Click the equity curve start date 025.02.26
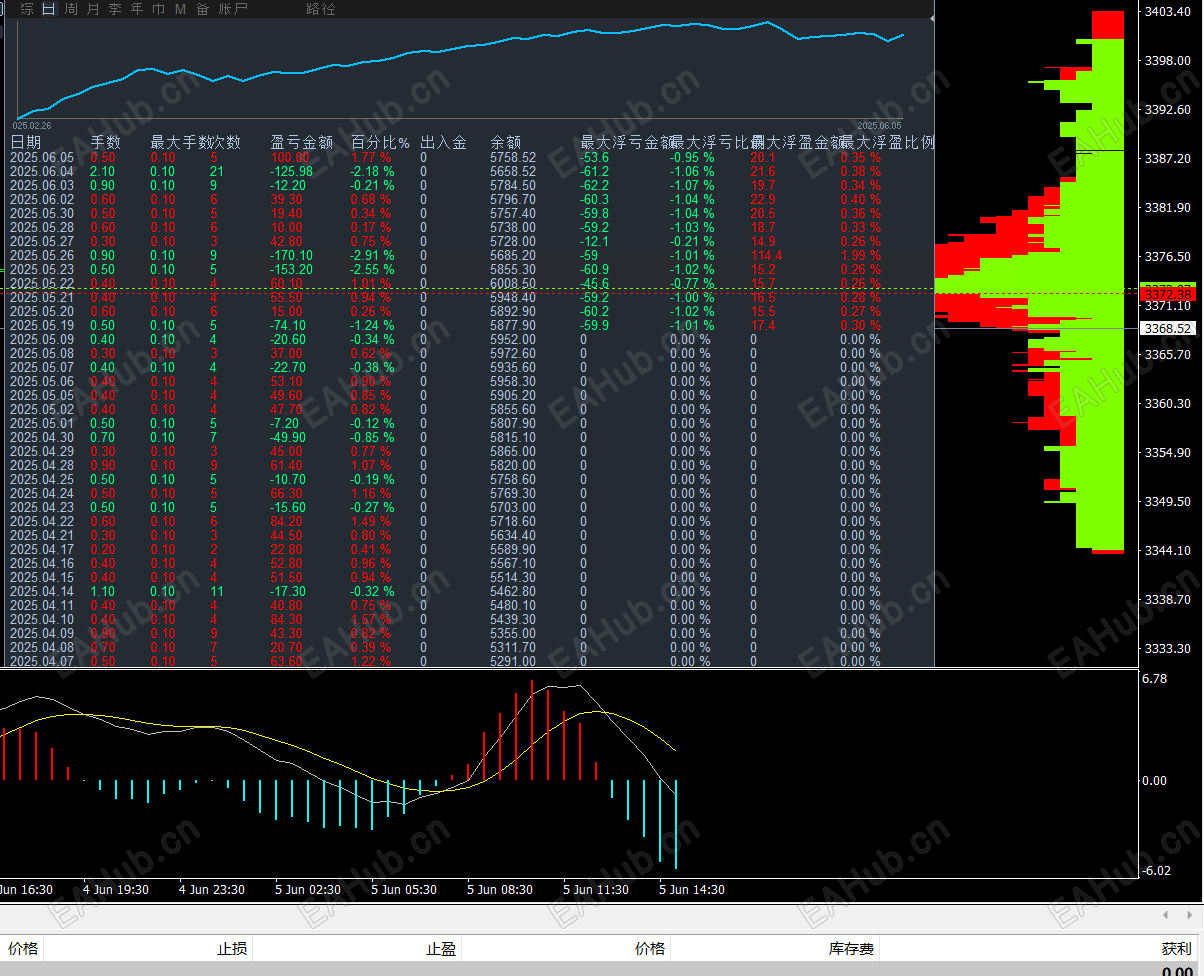The width and height of the screenshot is (1204, 976). click(32, 125)
